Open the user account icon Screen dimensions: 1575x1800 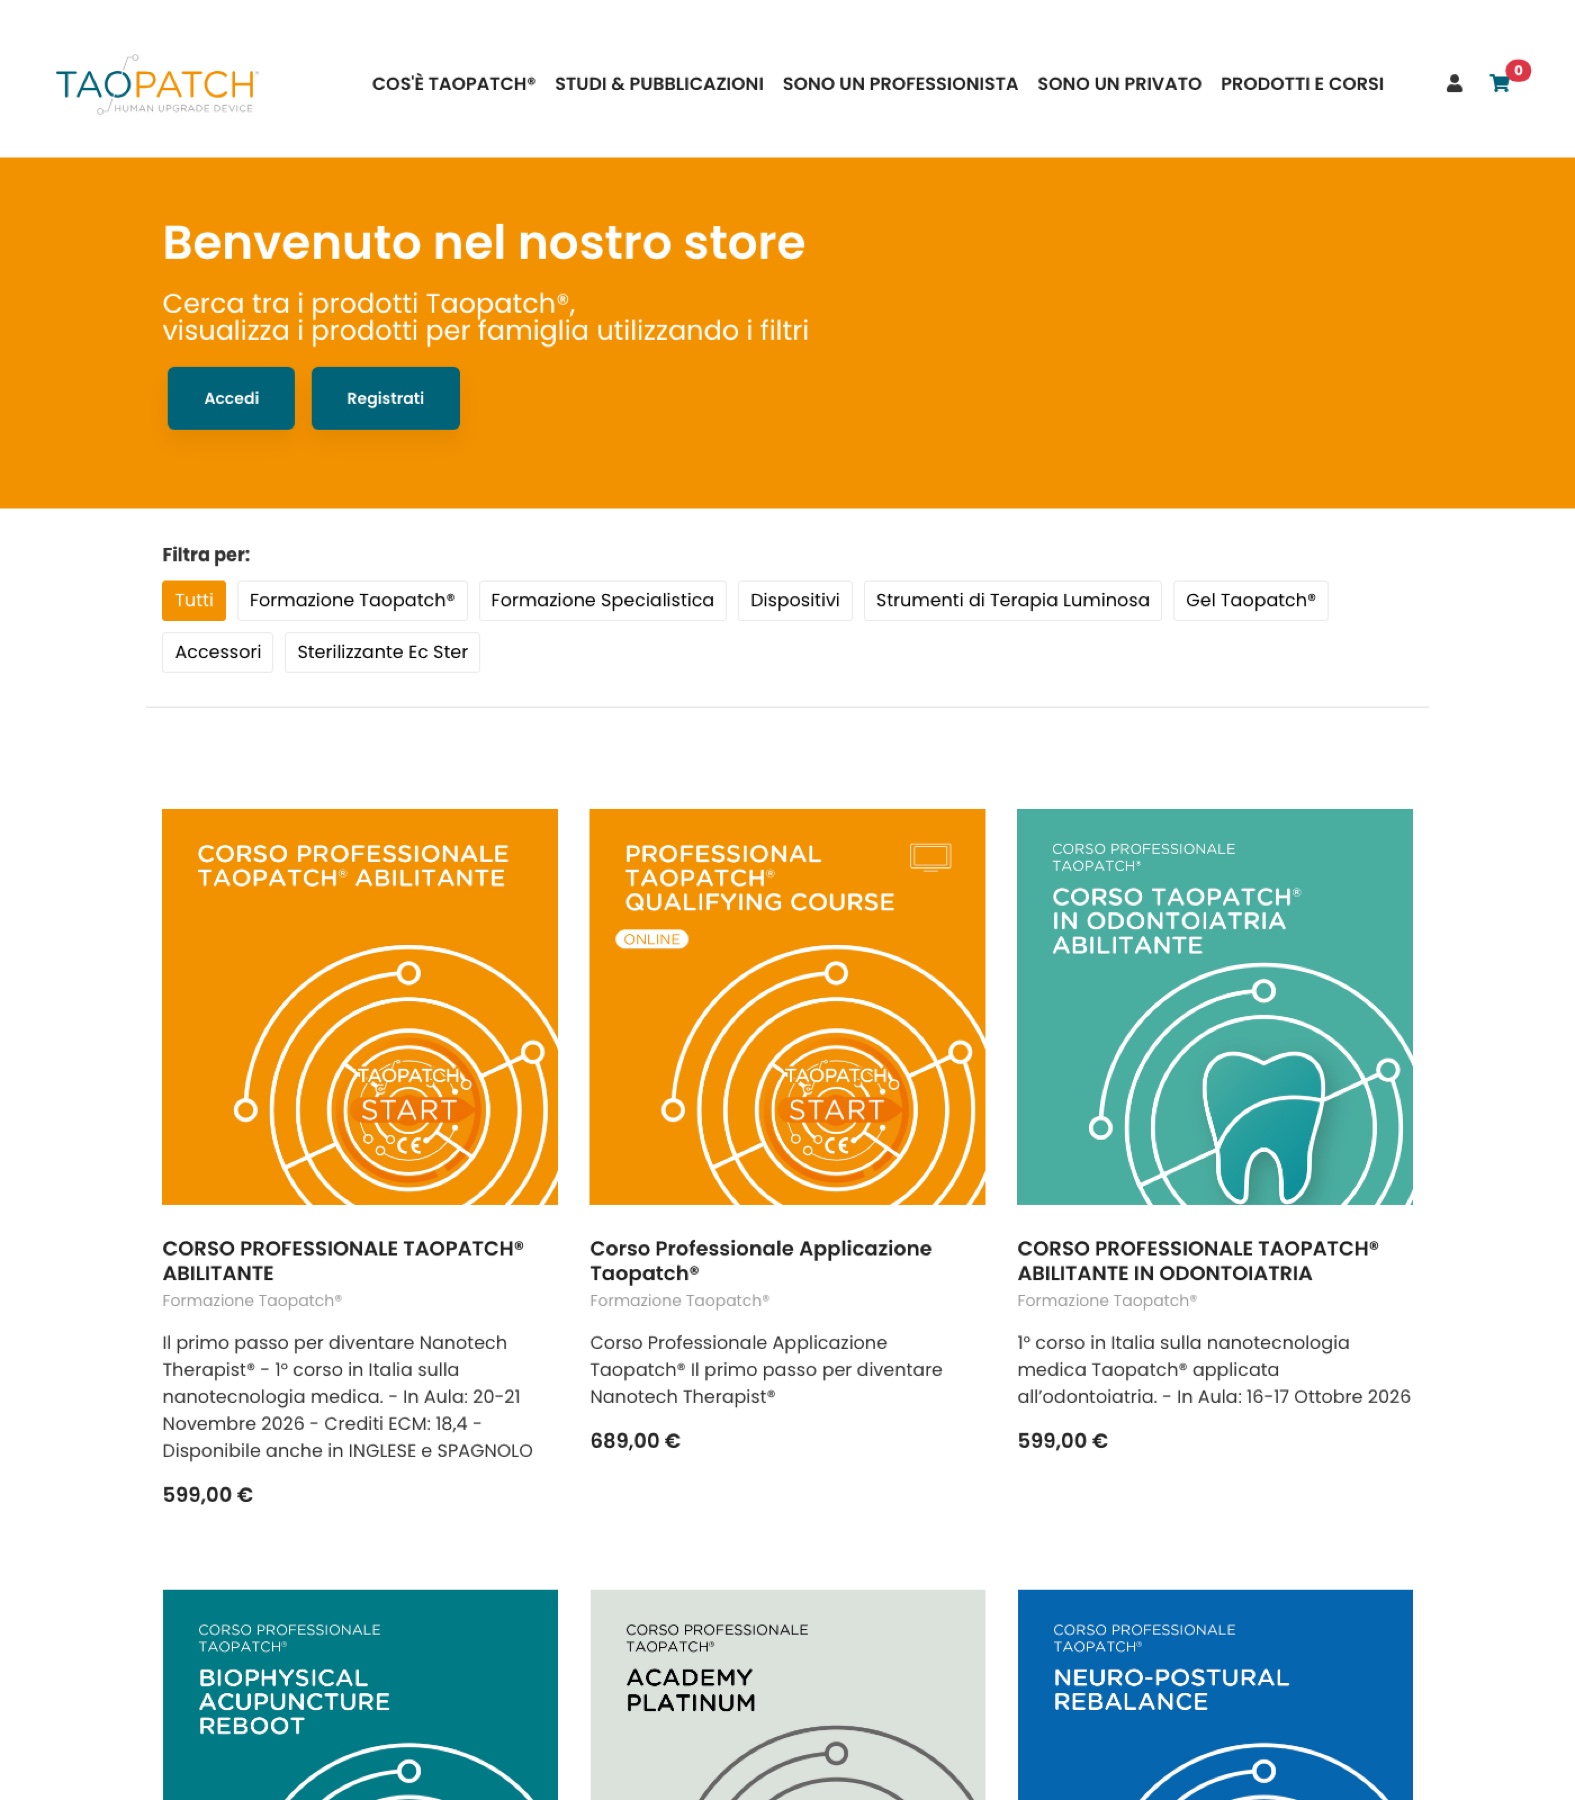pyautogui.click(x=1454, y=84)
